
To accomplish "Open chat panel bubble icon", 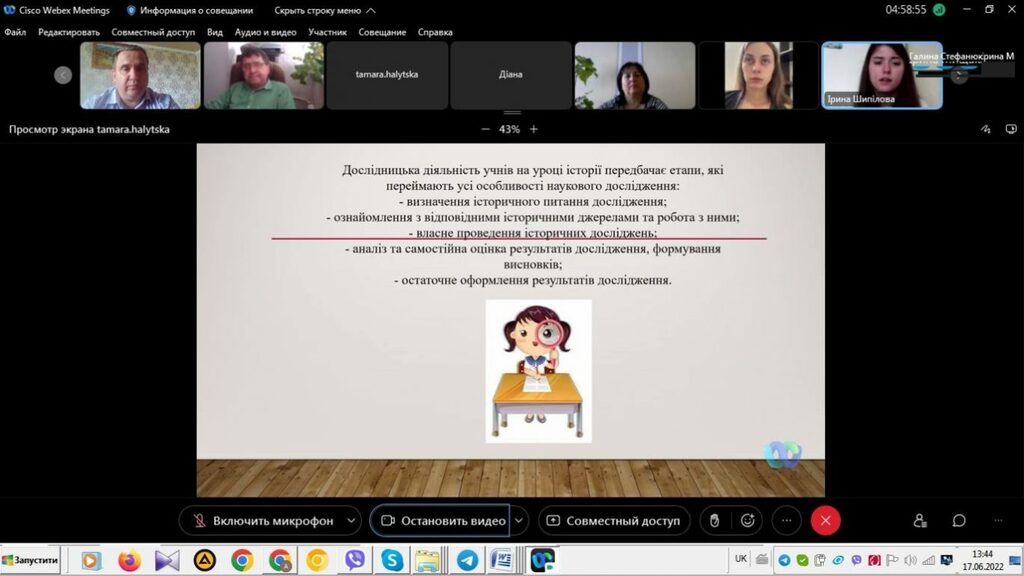I will pyautogui.click(x=959, y=521).
